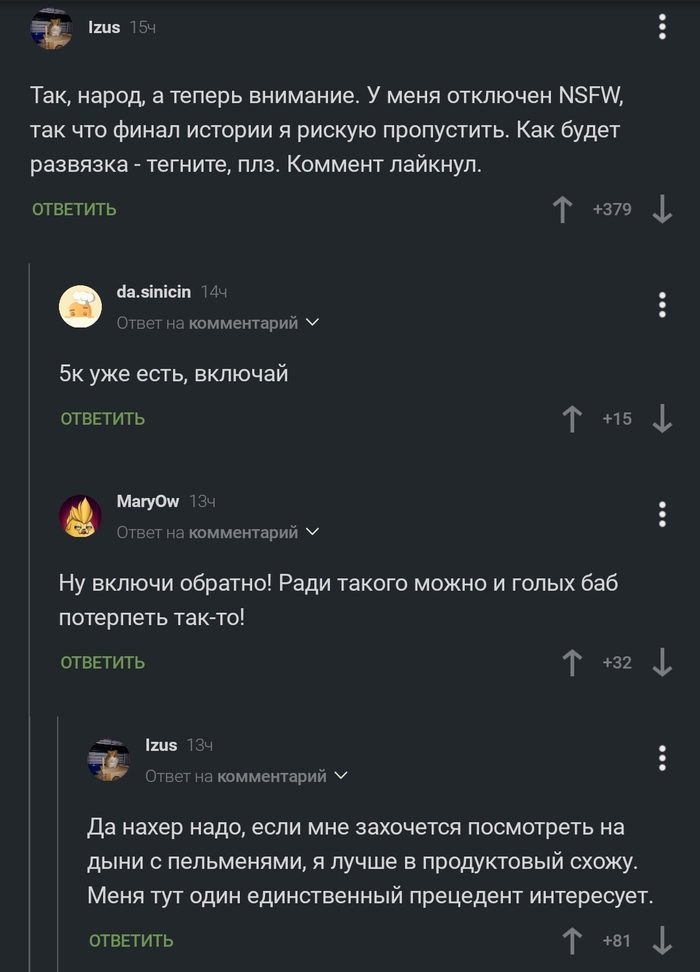
Task: Upvote MaryOw's comment
Action: (572, 662)
